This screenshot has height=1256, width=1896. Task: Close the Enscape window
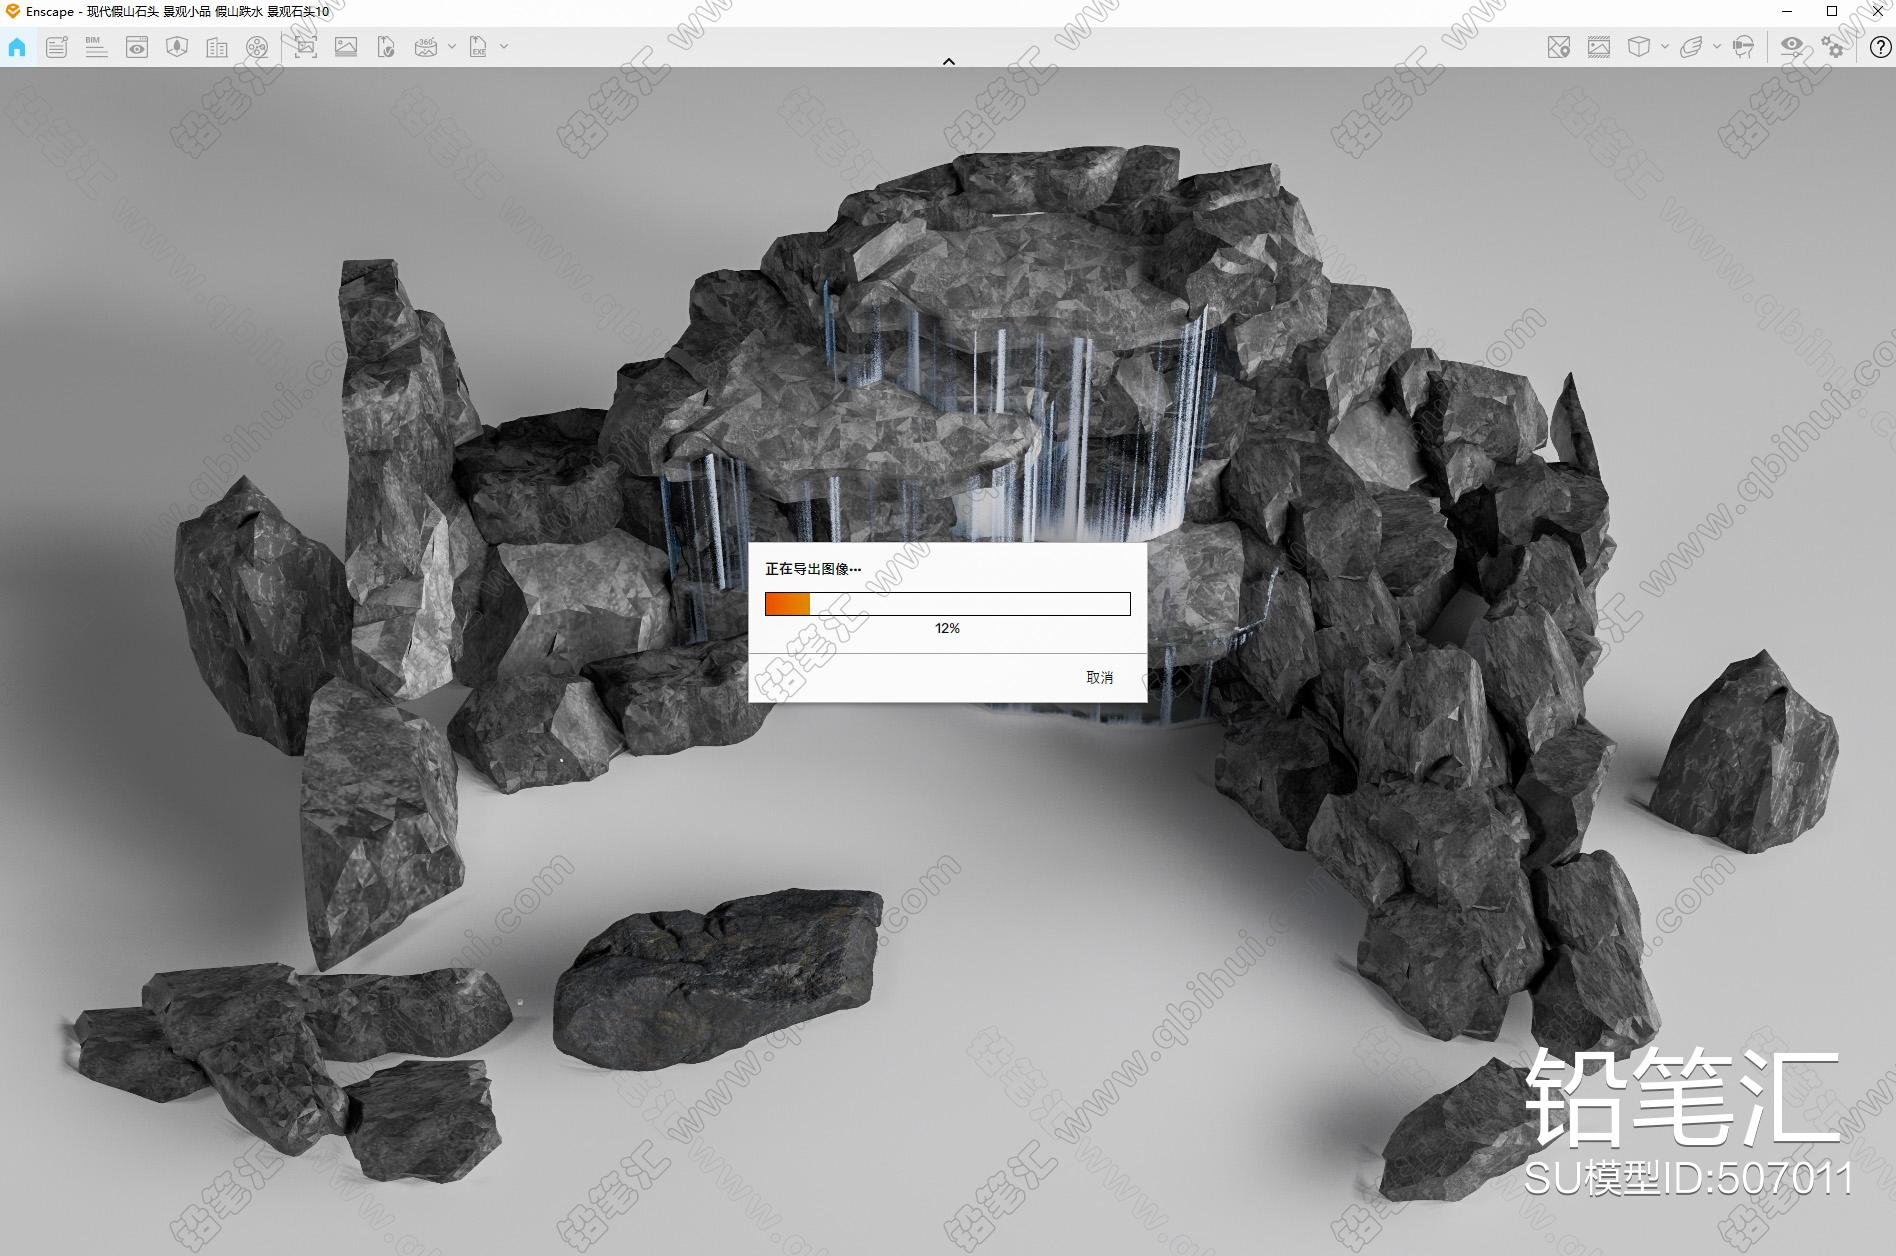click(x=1877, y=12)
